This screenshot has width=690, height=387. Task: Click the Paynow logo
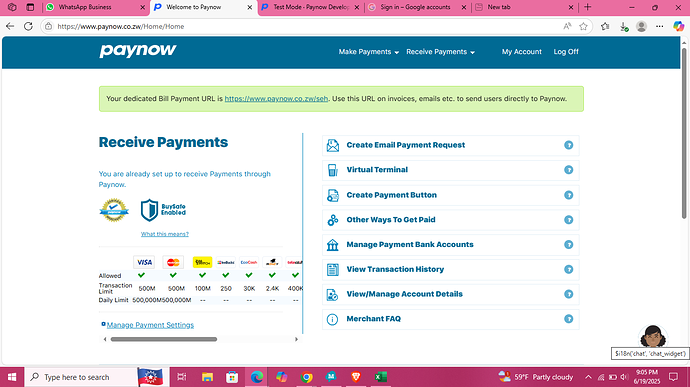pyautogui.click(x=138, y=51)
